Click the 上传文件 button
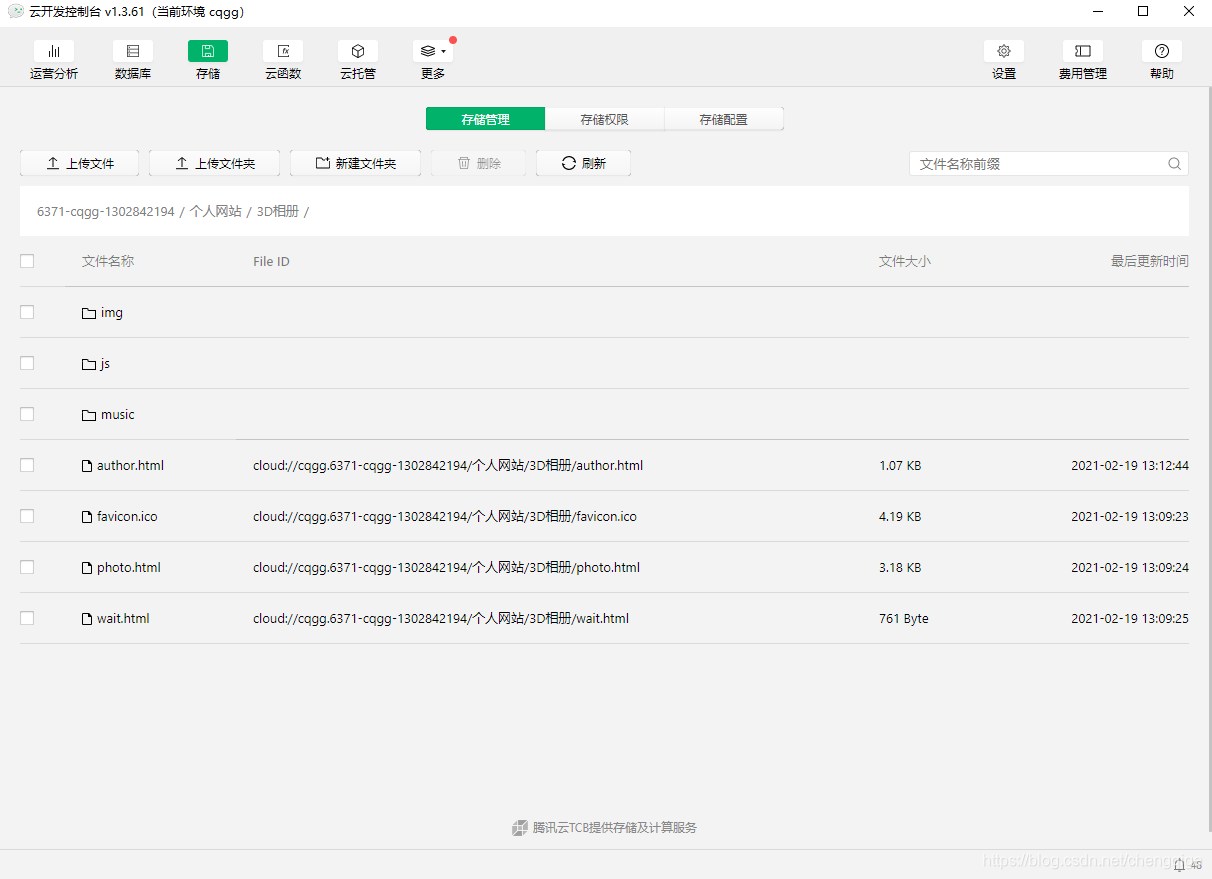Viewport: 1212px width, 879px height. 80,163
